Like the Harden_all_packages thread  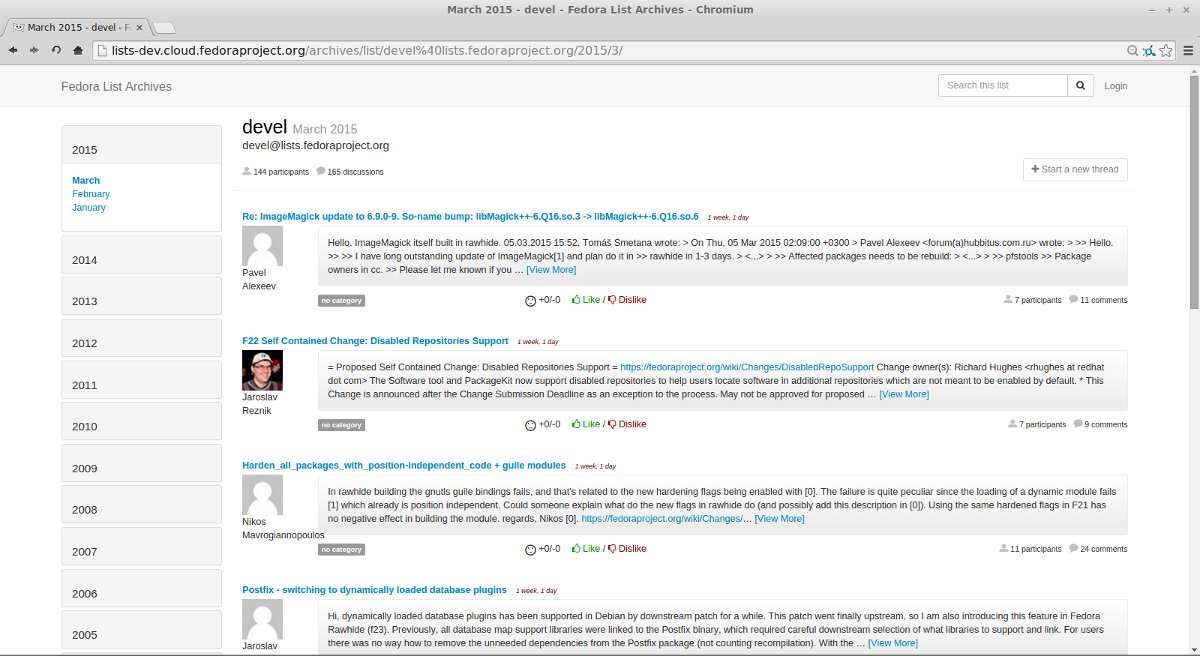click(x=586, y=549)
